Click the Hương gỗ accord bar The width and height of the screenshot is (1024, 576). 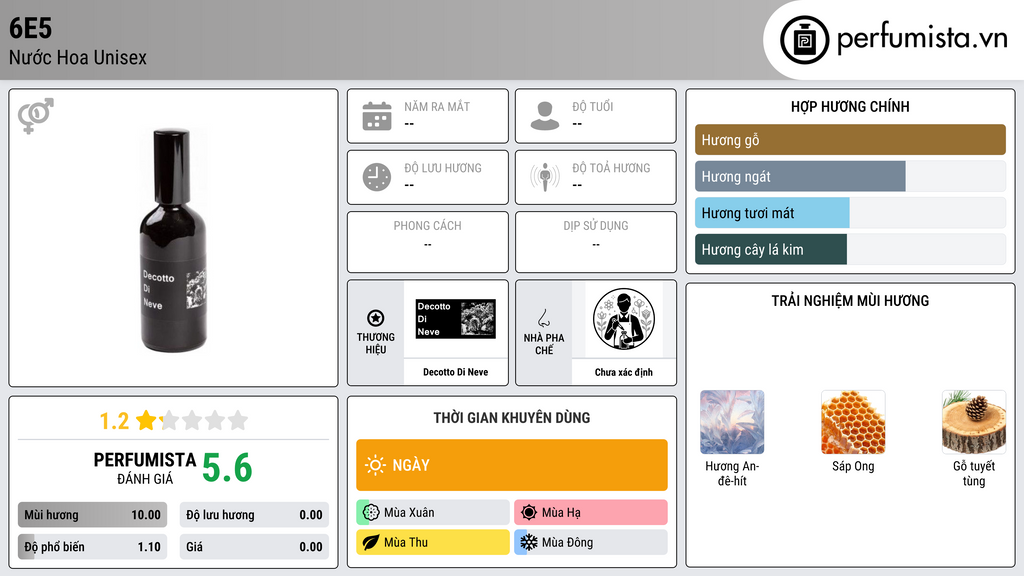pos(850,140)
